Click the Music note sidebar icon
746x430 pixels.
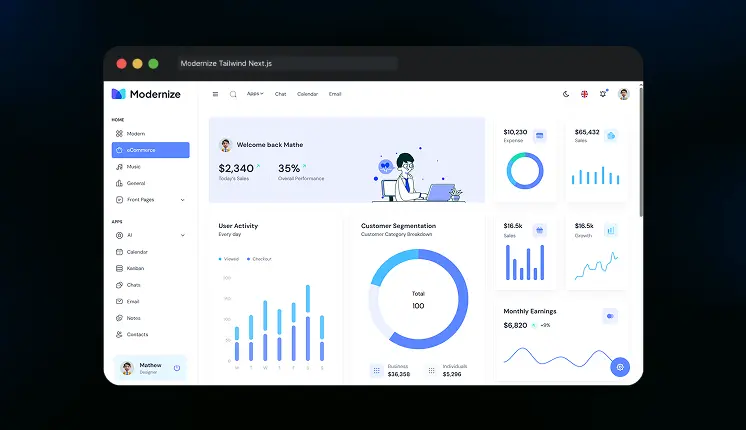click(119, 166)
